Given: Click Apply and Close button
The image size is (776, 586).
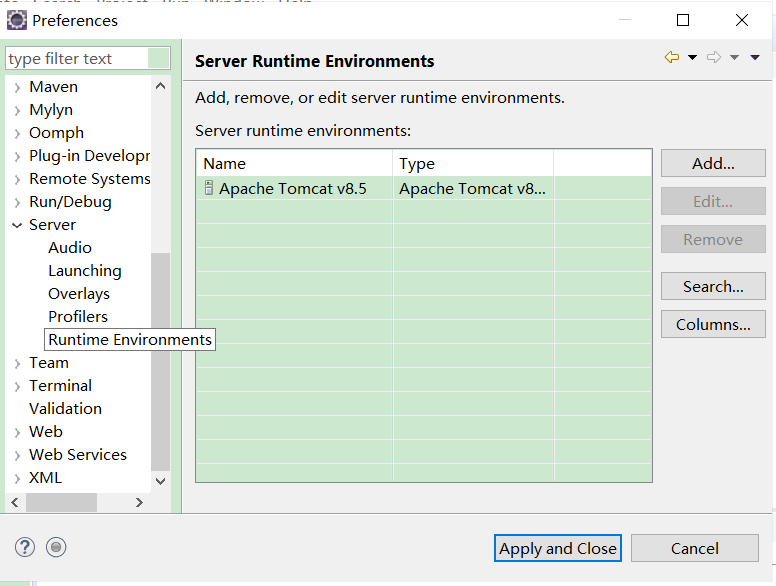Looking at the screenshot, I should coord(558,548).
